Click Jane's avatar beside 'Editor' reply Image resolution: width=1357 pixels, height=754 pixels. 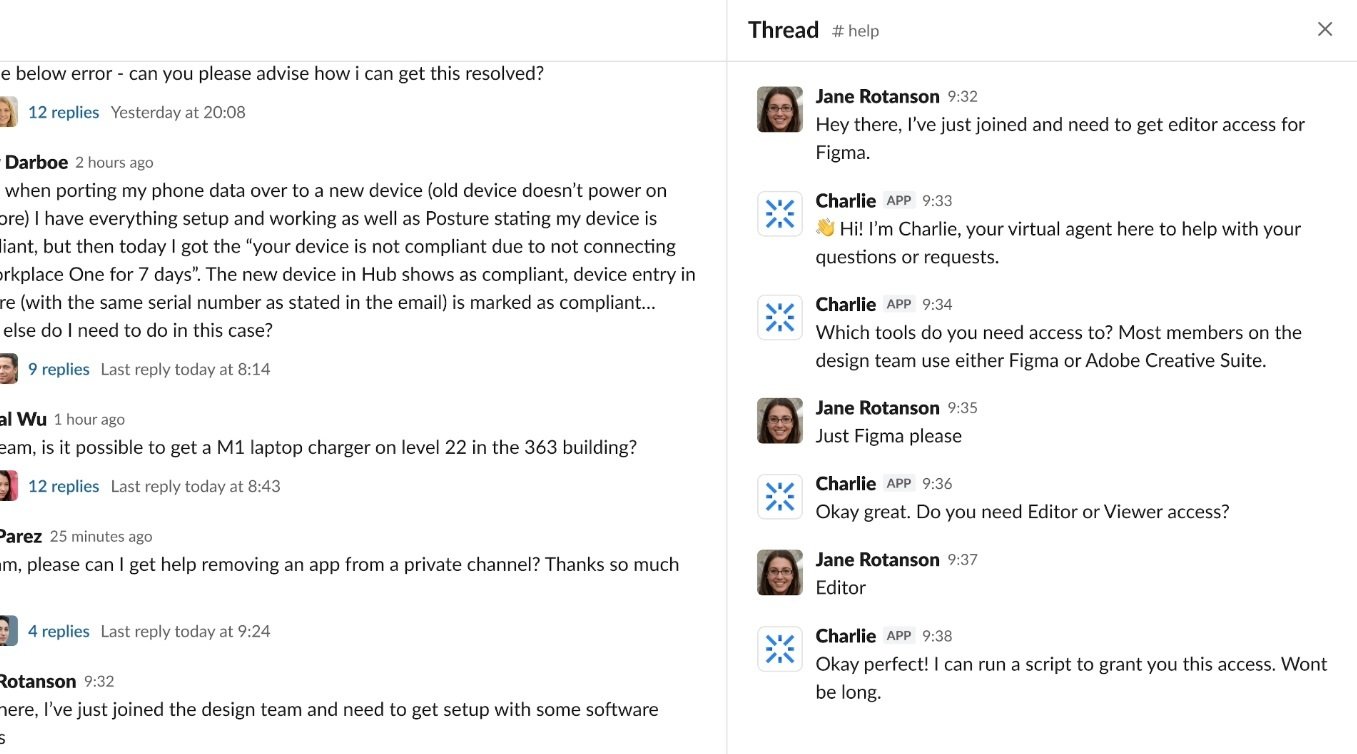[779, 573]
